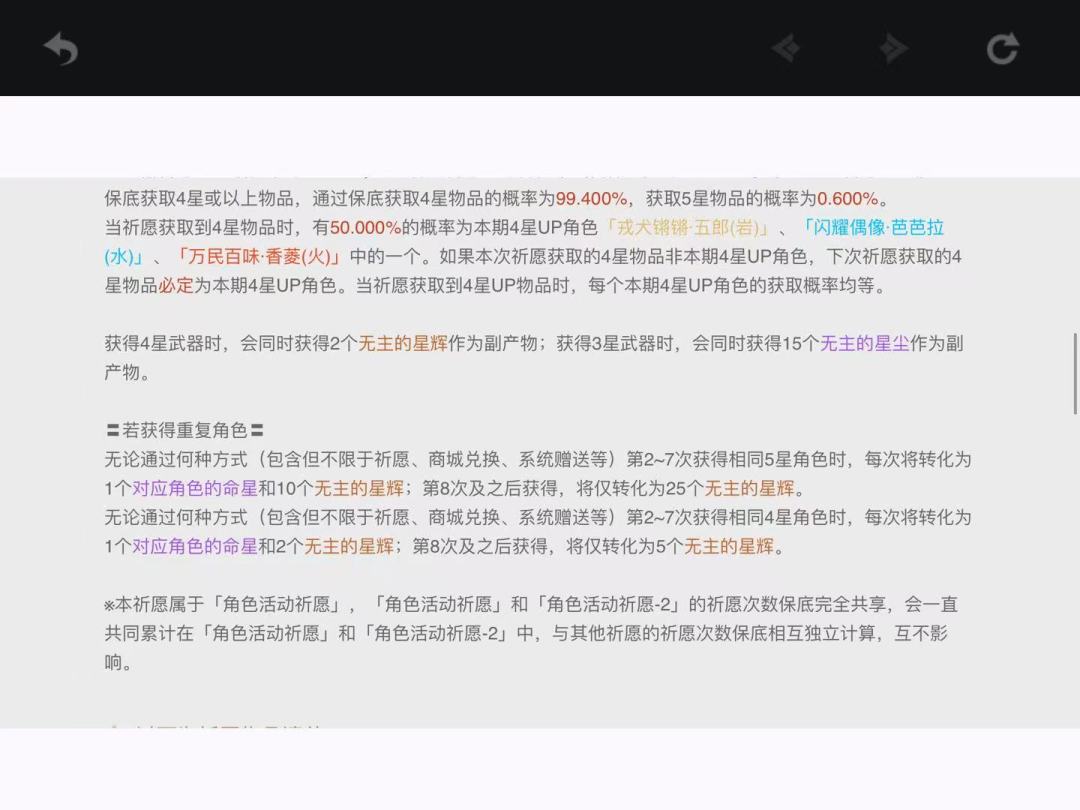Go to previous page with left diamond arrow
This screenshot has height=810, width=1080.
(x=786, y=48)
